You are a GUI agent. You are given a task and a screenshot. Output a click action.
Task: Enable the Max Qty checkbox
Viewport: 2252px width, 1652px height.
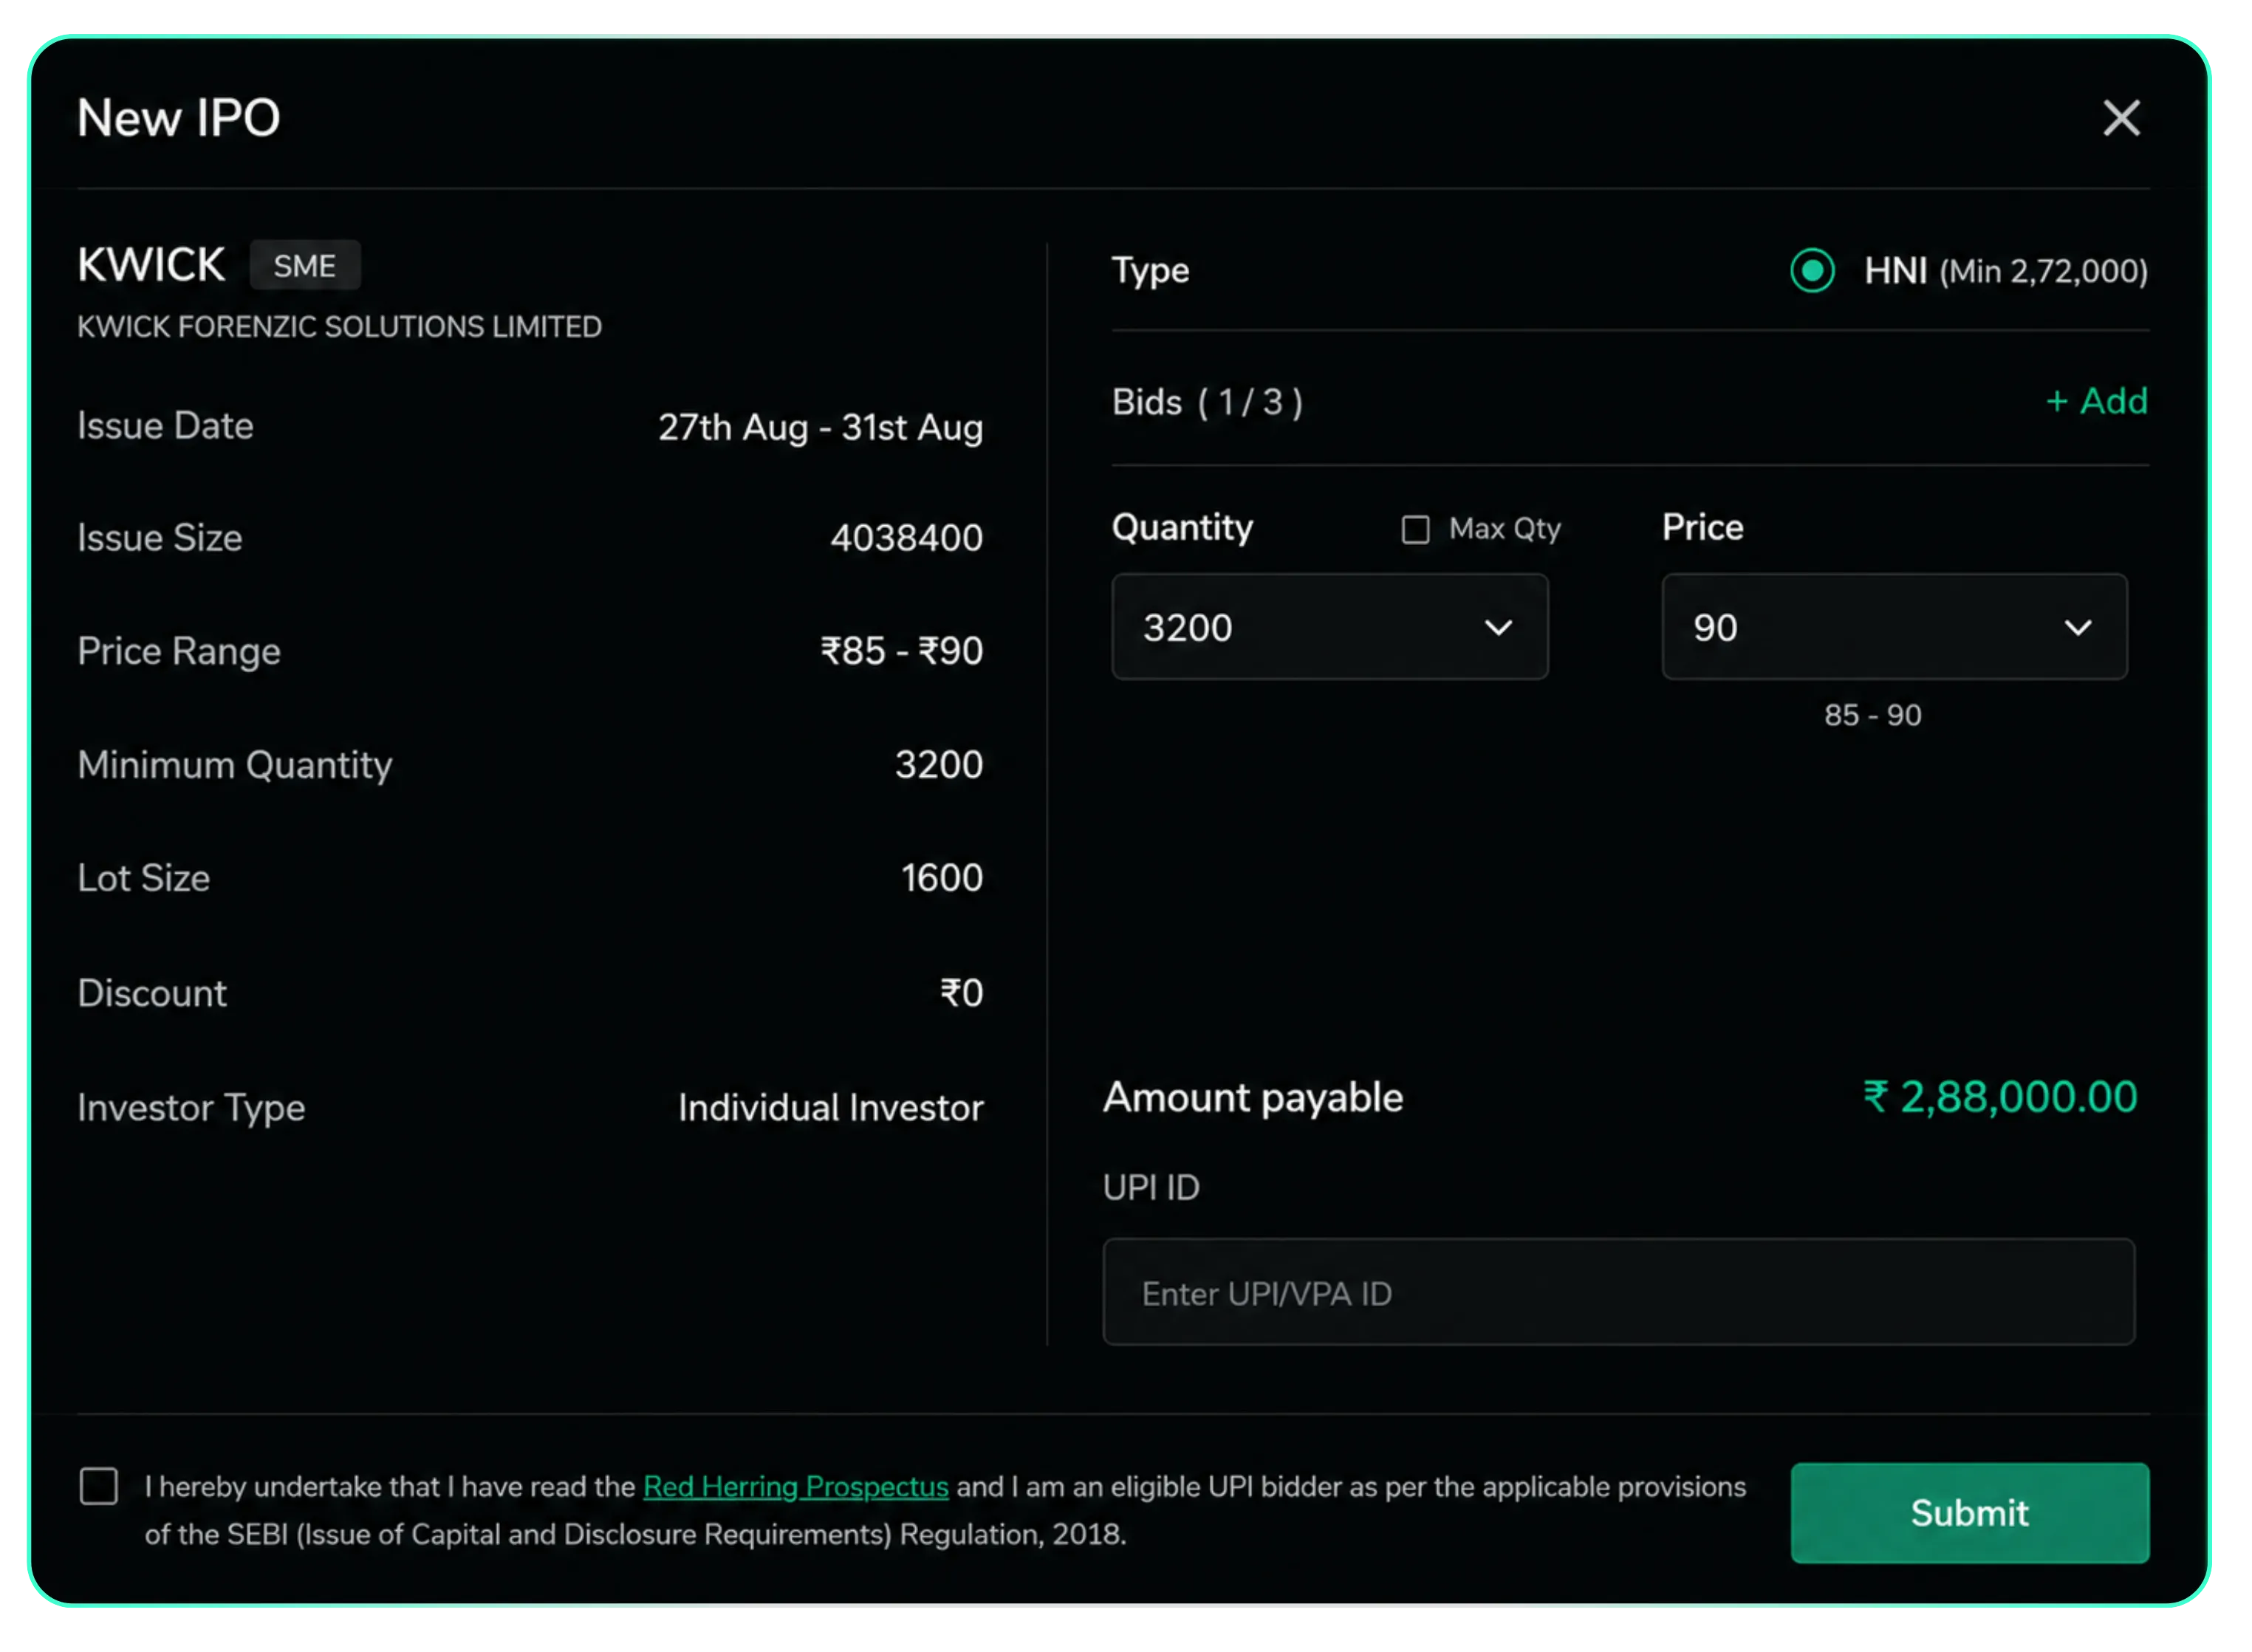coord(1415,529)
